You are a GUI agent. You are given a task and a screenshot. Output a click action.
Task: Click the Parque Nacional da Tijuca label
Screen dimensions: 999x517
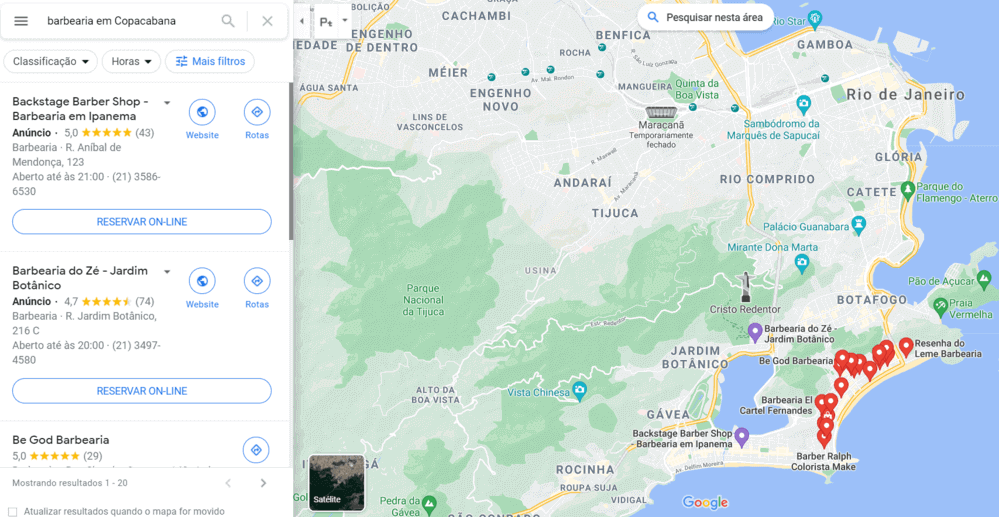point(424,300)
